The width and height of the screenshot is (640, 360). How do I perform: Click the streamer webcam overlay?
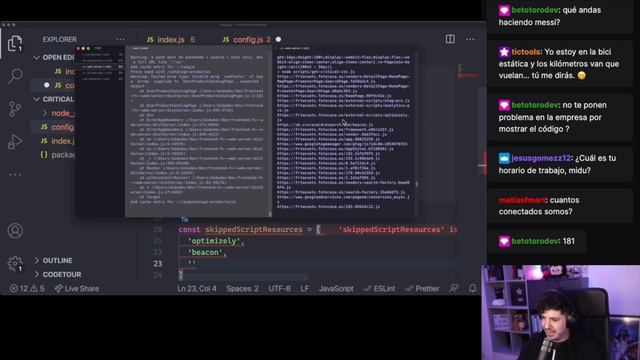[x=560, y=313]
